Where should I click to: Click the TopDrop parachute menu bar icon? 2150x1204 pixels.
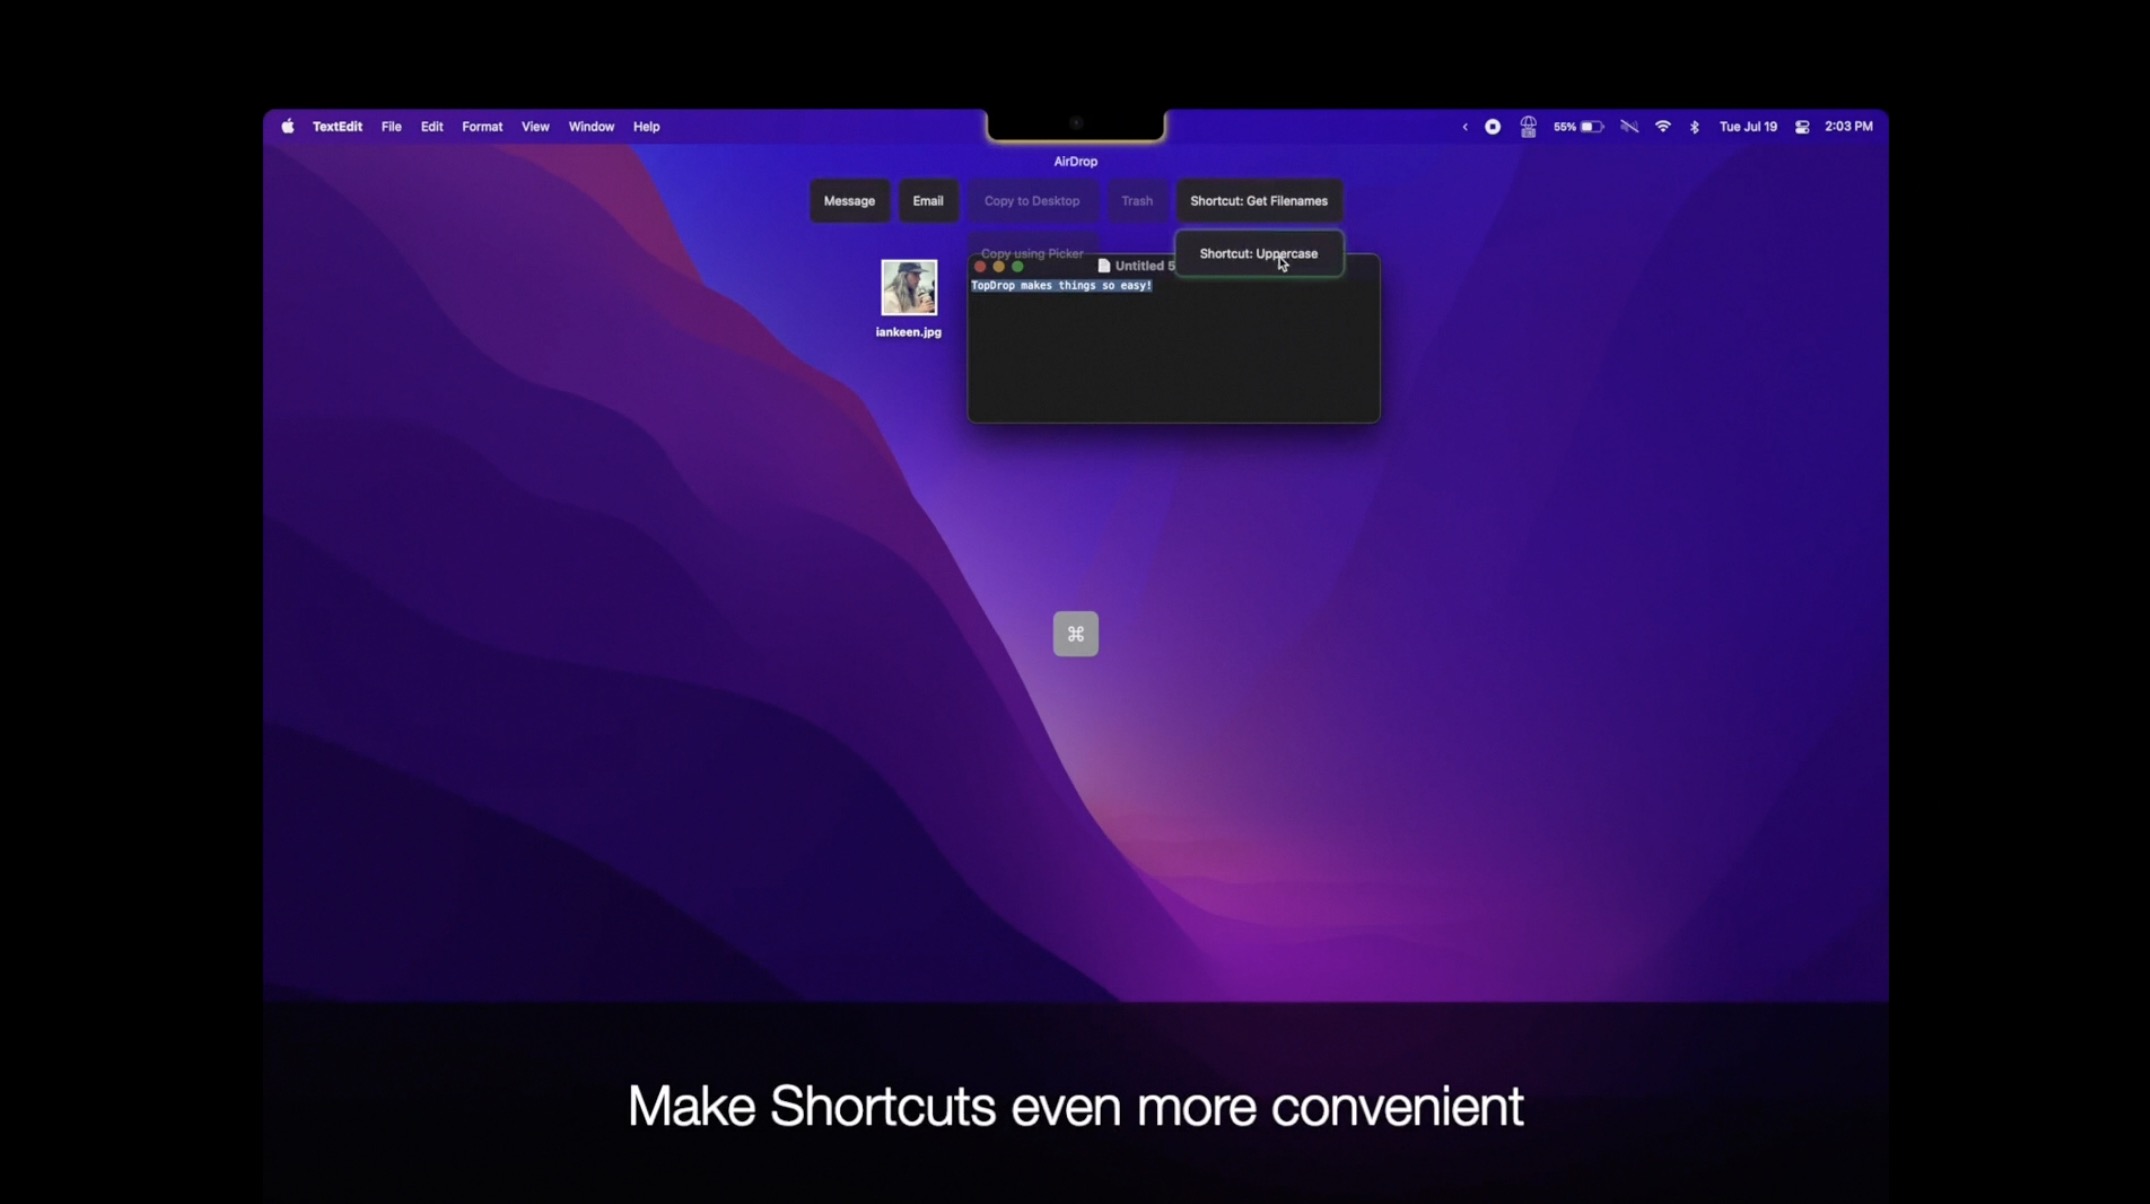click(1528, 127)
